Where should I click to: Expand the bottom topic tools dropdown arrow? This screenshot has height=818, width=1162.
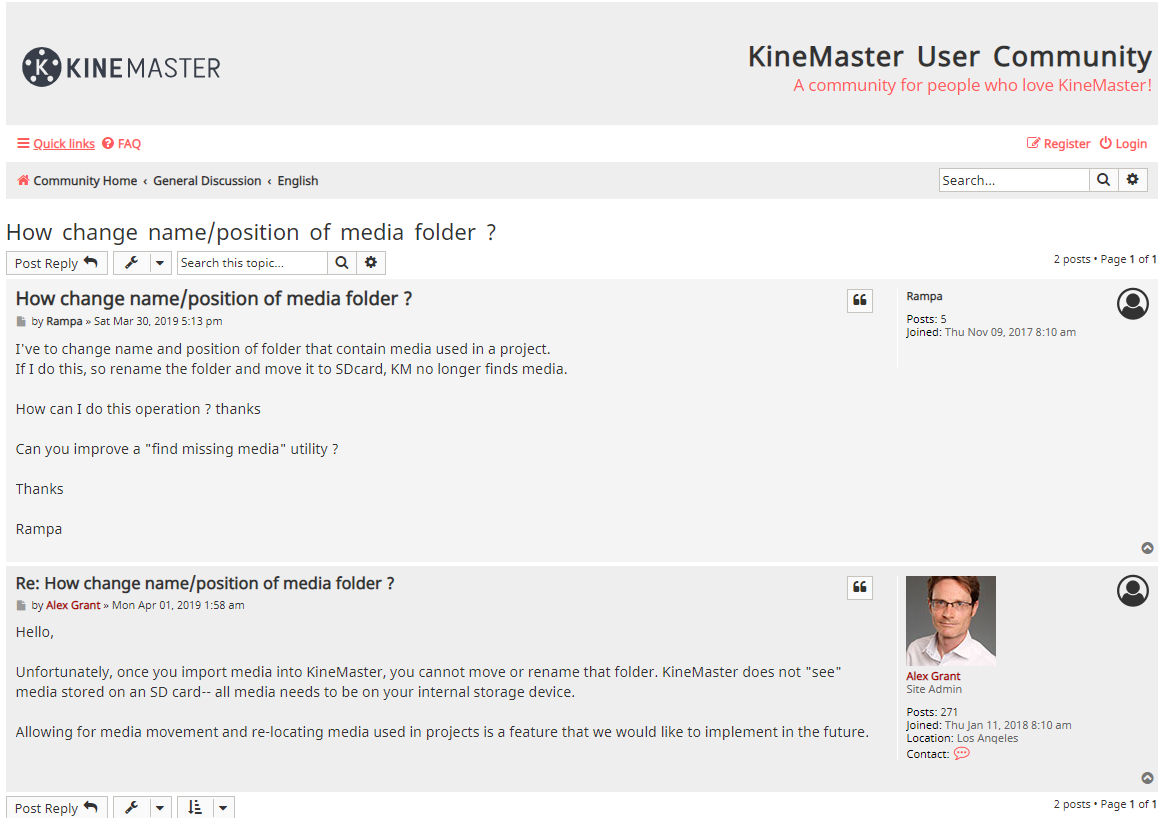[x=160, y=807]
